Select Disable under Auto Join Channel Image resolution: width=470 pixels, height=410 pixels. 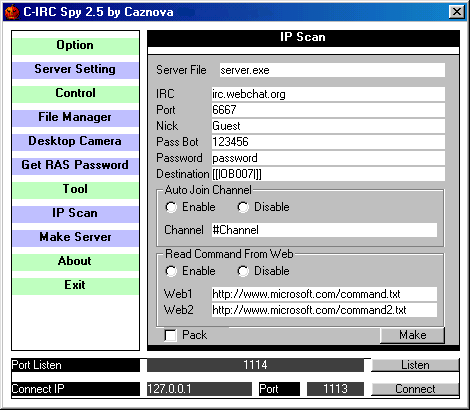click(243, 207)
